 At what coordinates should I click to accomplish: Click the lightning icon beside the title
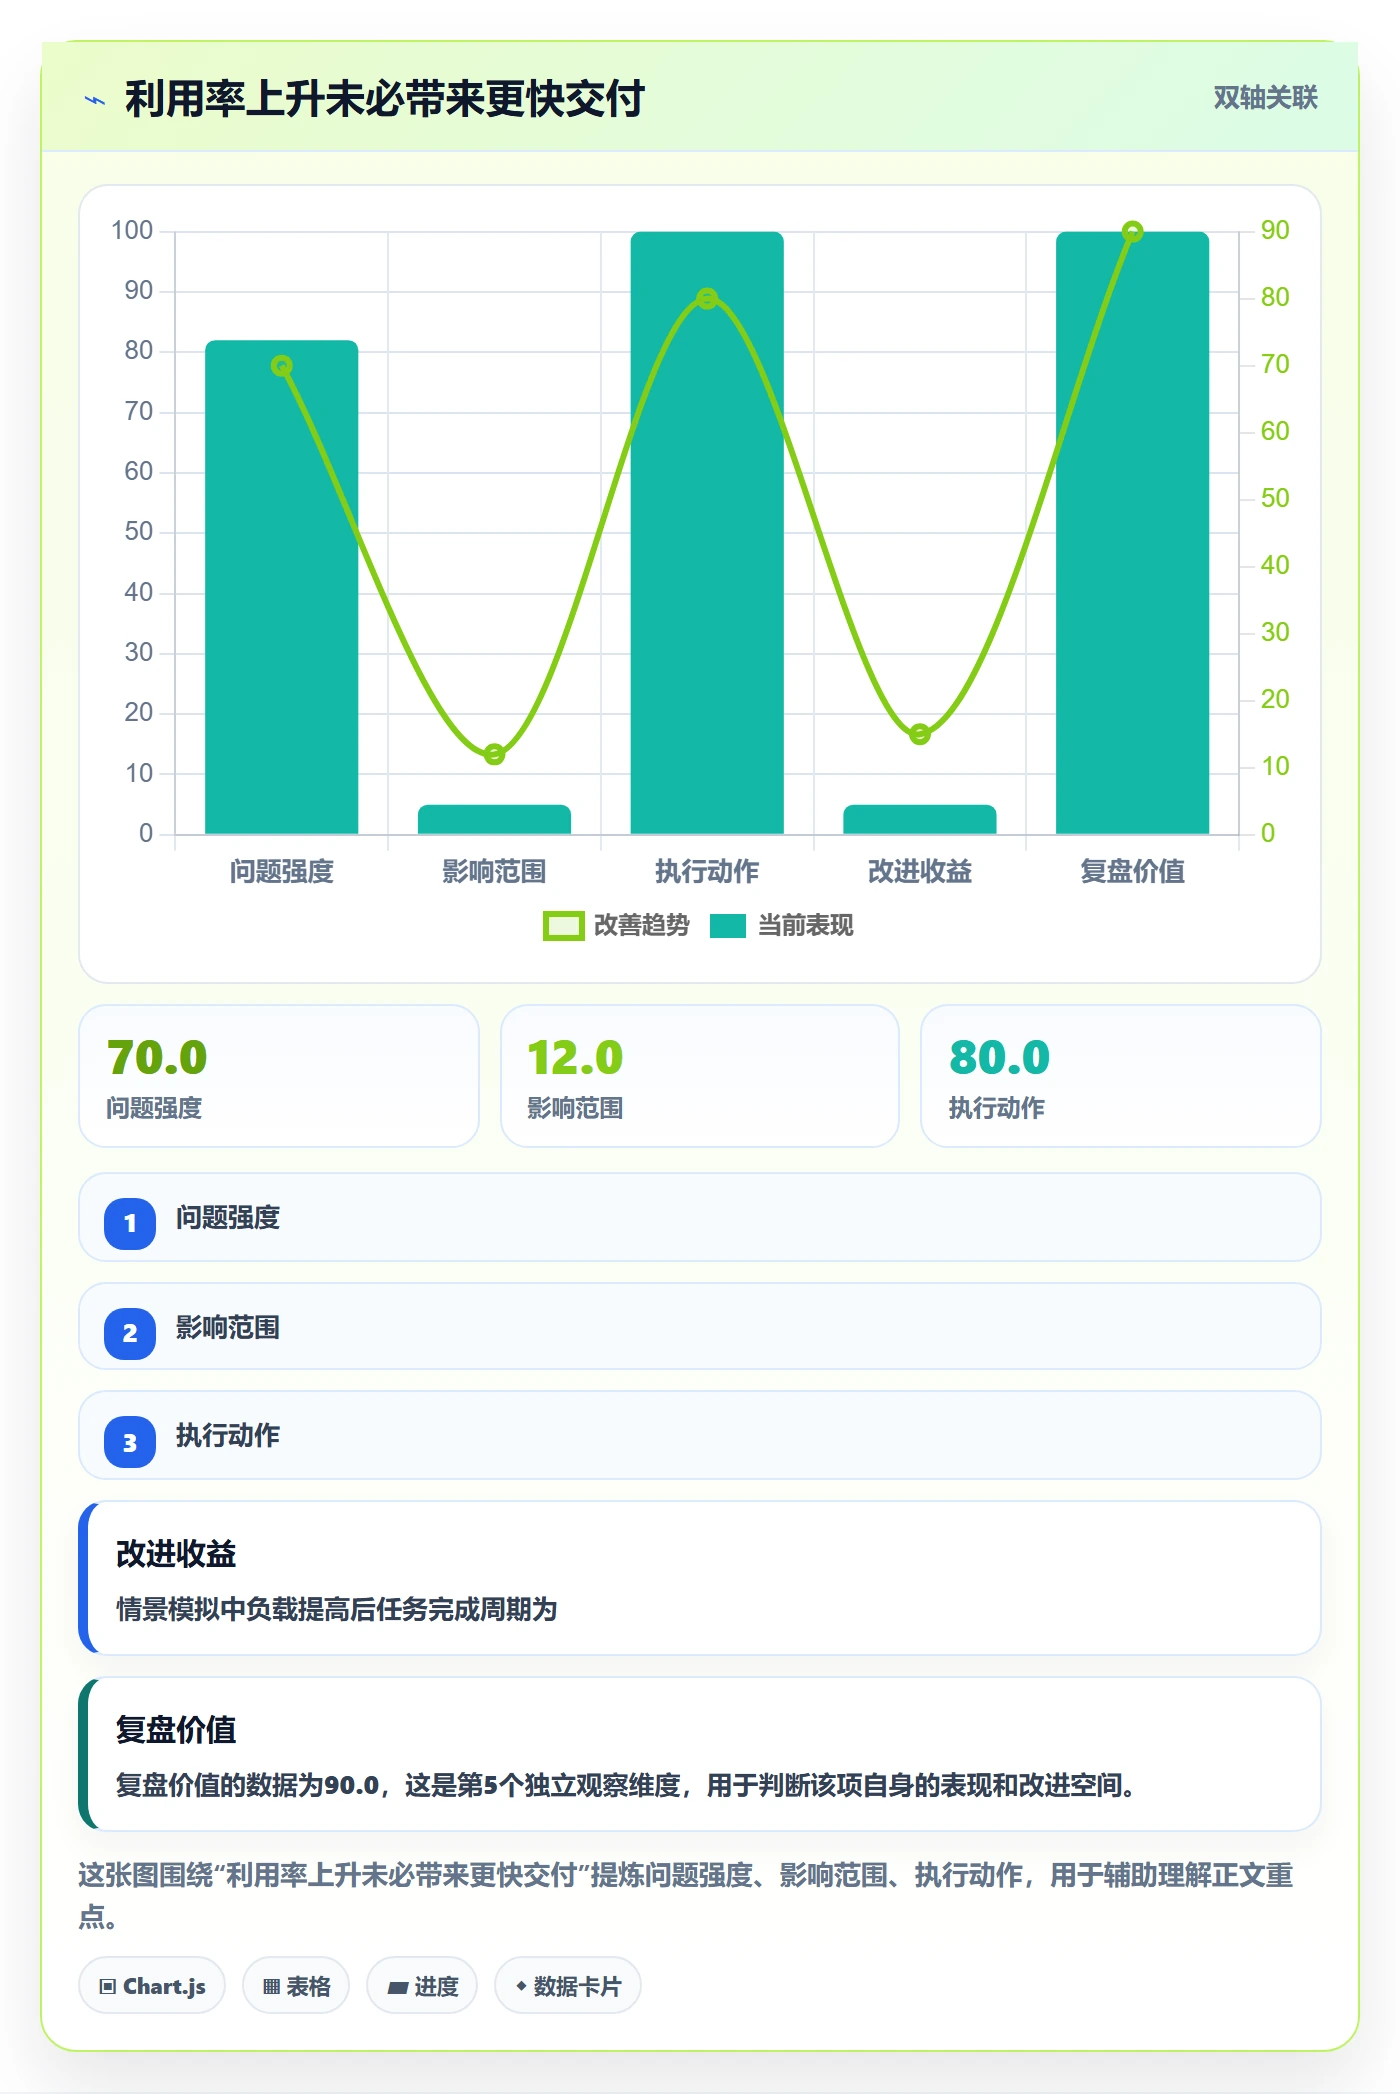[95, 100]
